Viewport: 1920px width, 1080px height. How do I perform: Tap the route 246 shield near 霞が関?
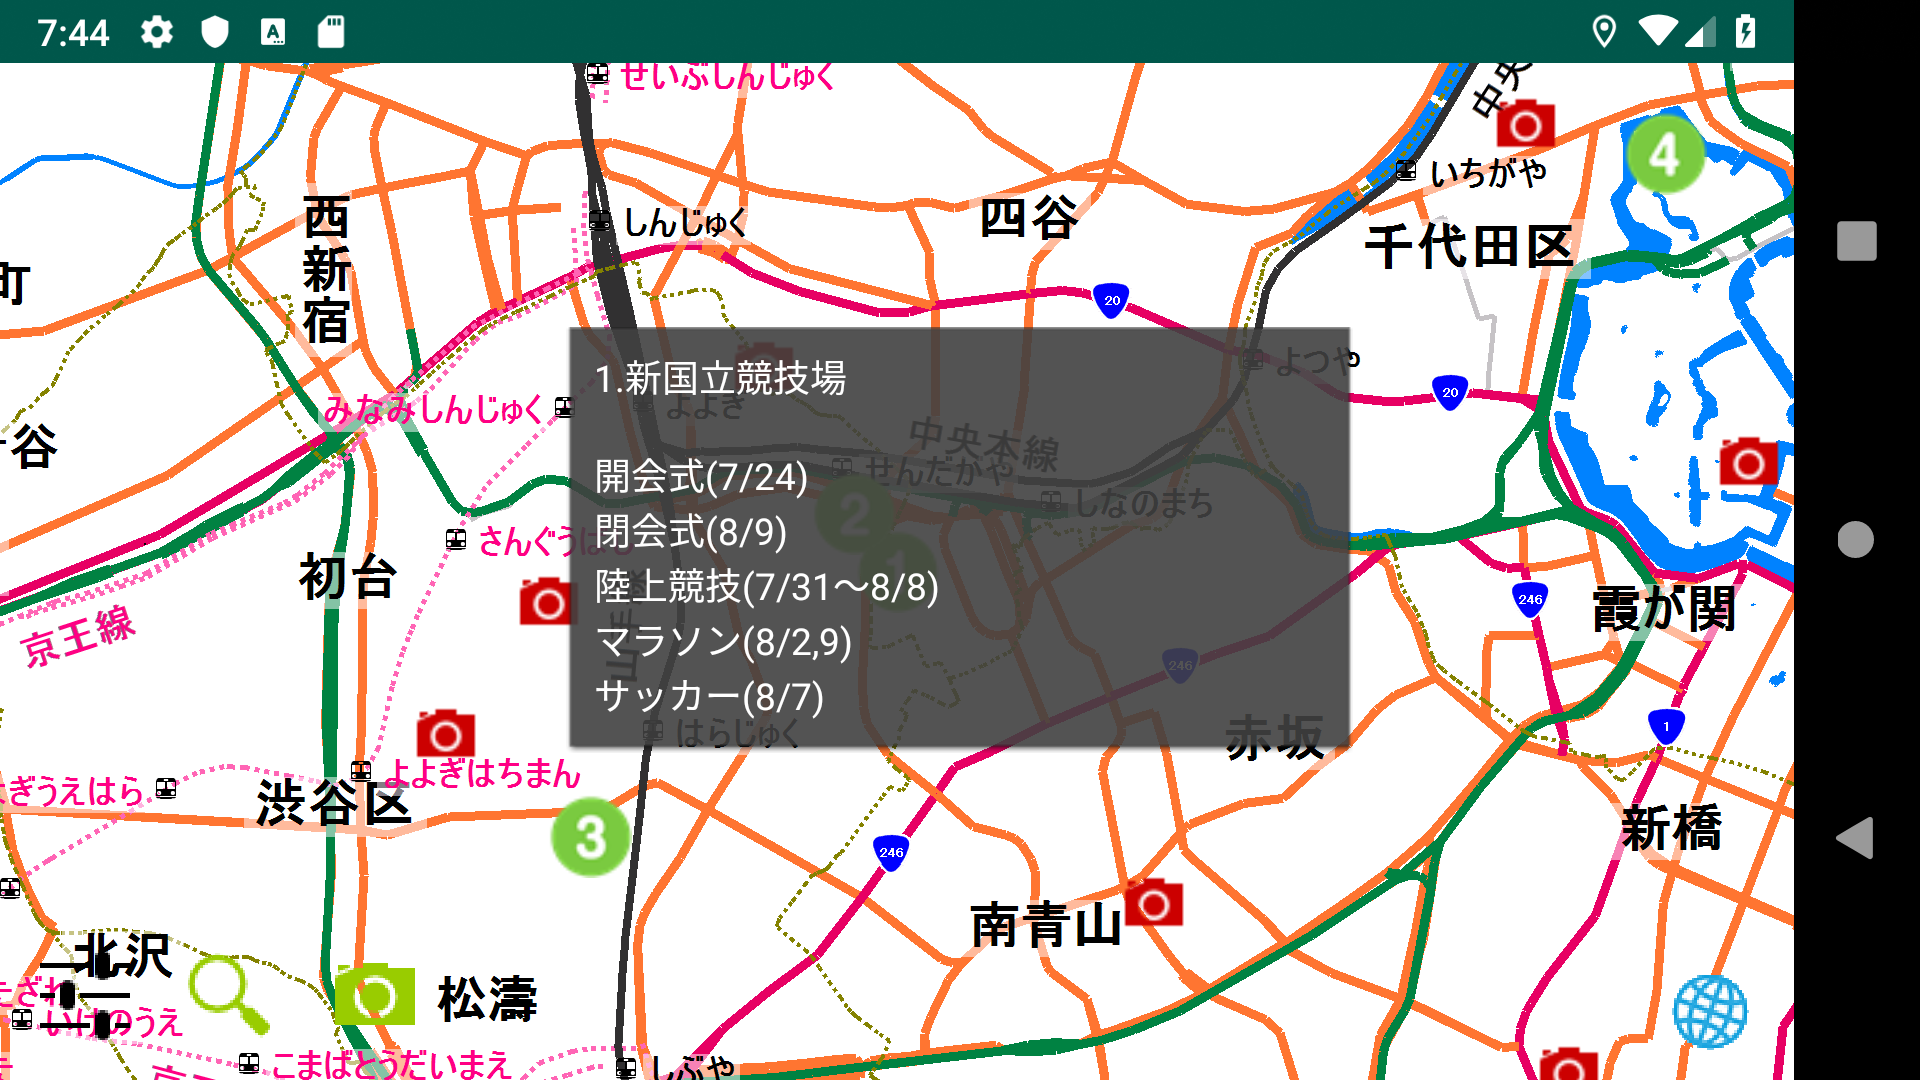coord(1530,599)
